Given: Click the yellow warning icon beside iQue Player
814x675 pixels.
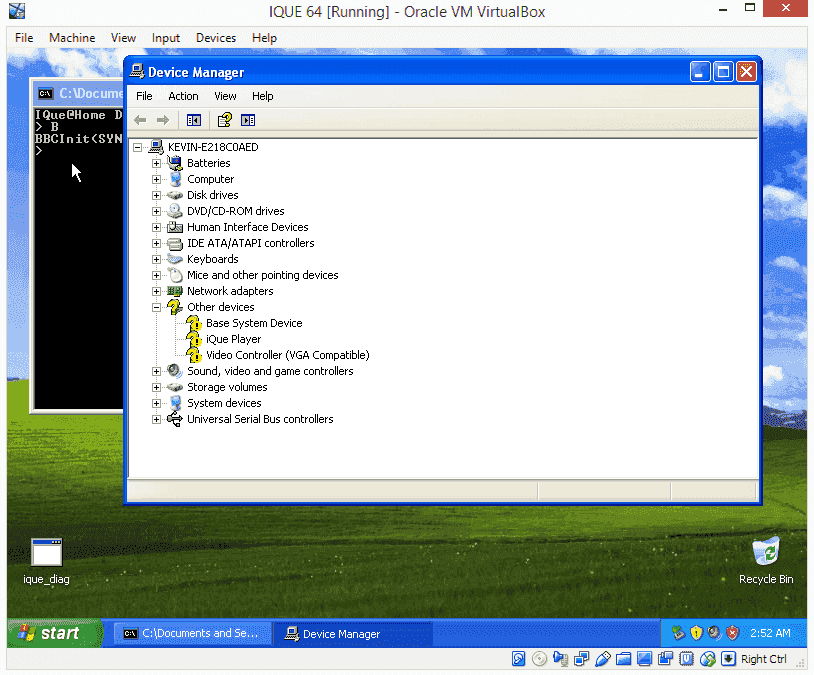Looking at the screenshot, I should pyautogui.click(x=194, y=339).
